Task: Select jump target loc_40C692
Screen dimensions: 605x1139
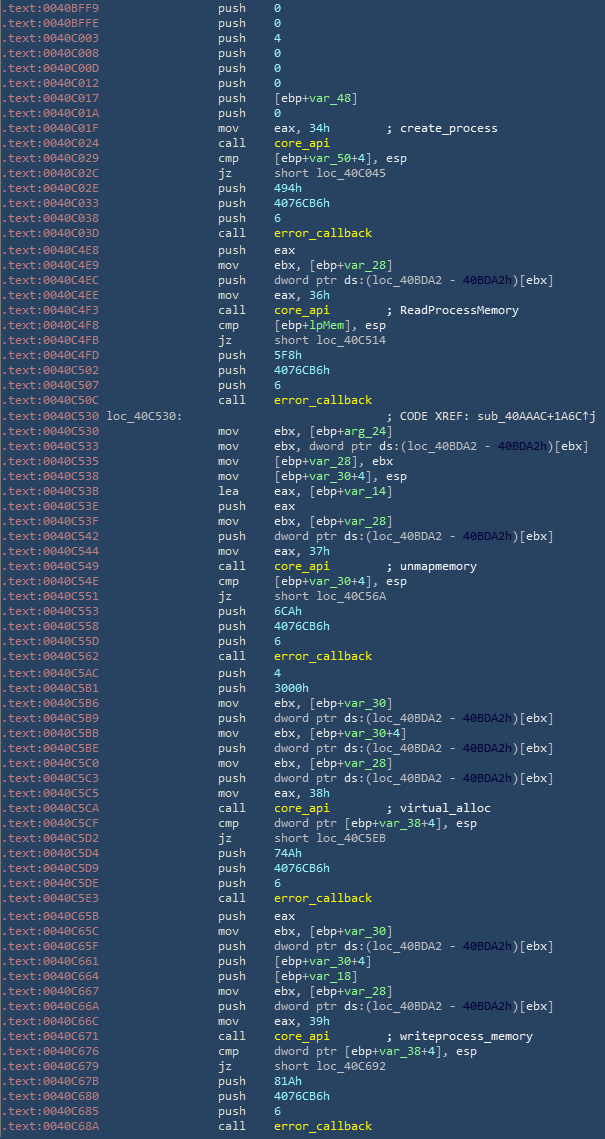Action: click(x=351, y=1066)
